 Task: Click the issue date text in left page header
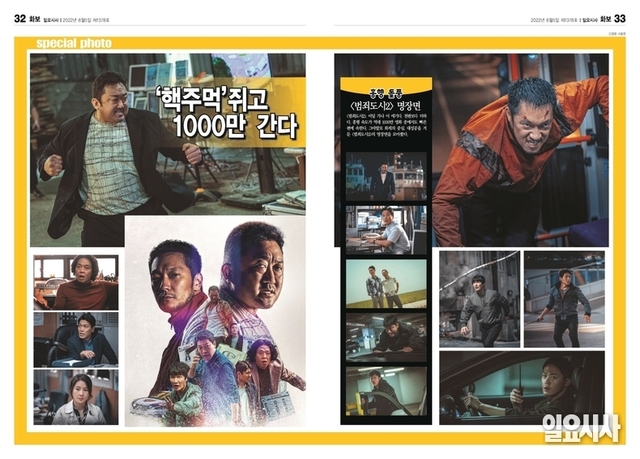coord(86,20)
